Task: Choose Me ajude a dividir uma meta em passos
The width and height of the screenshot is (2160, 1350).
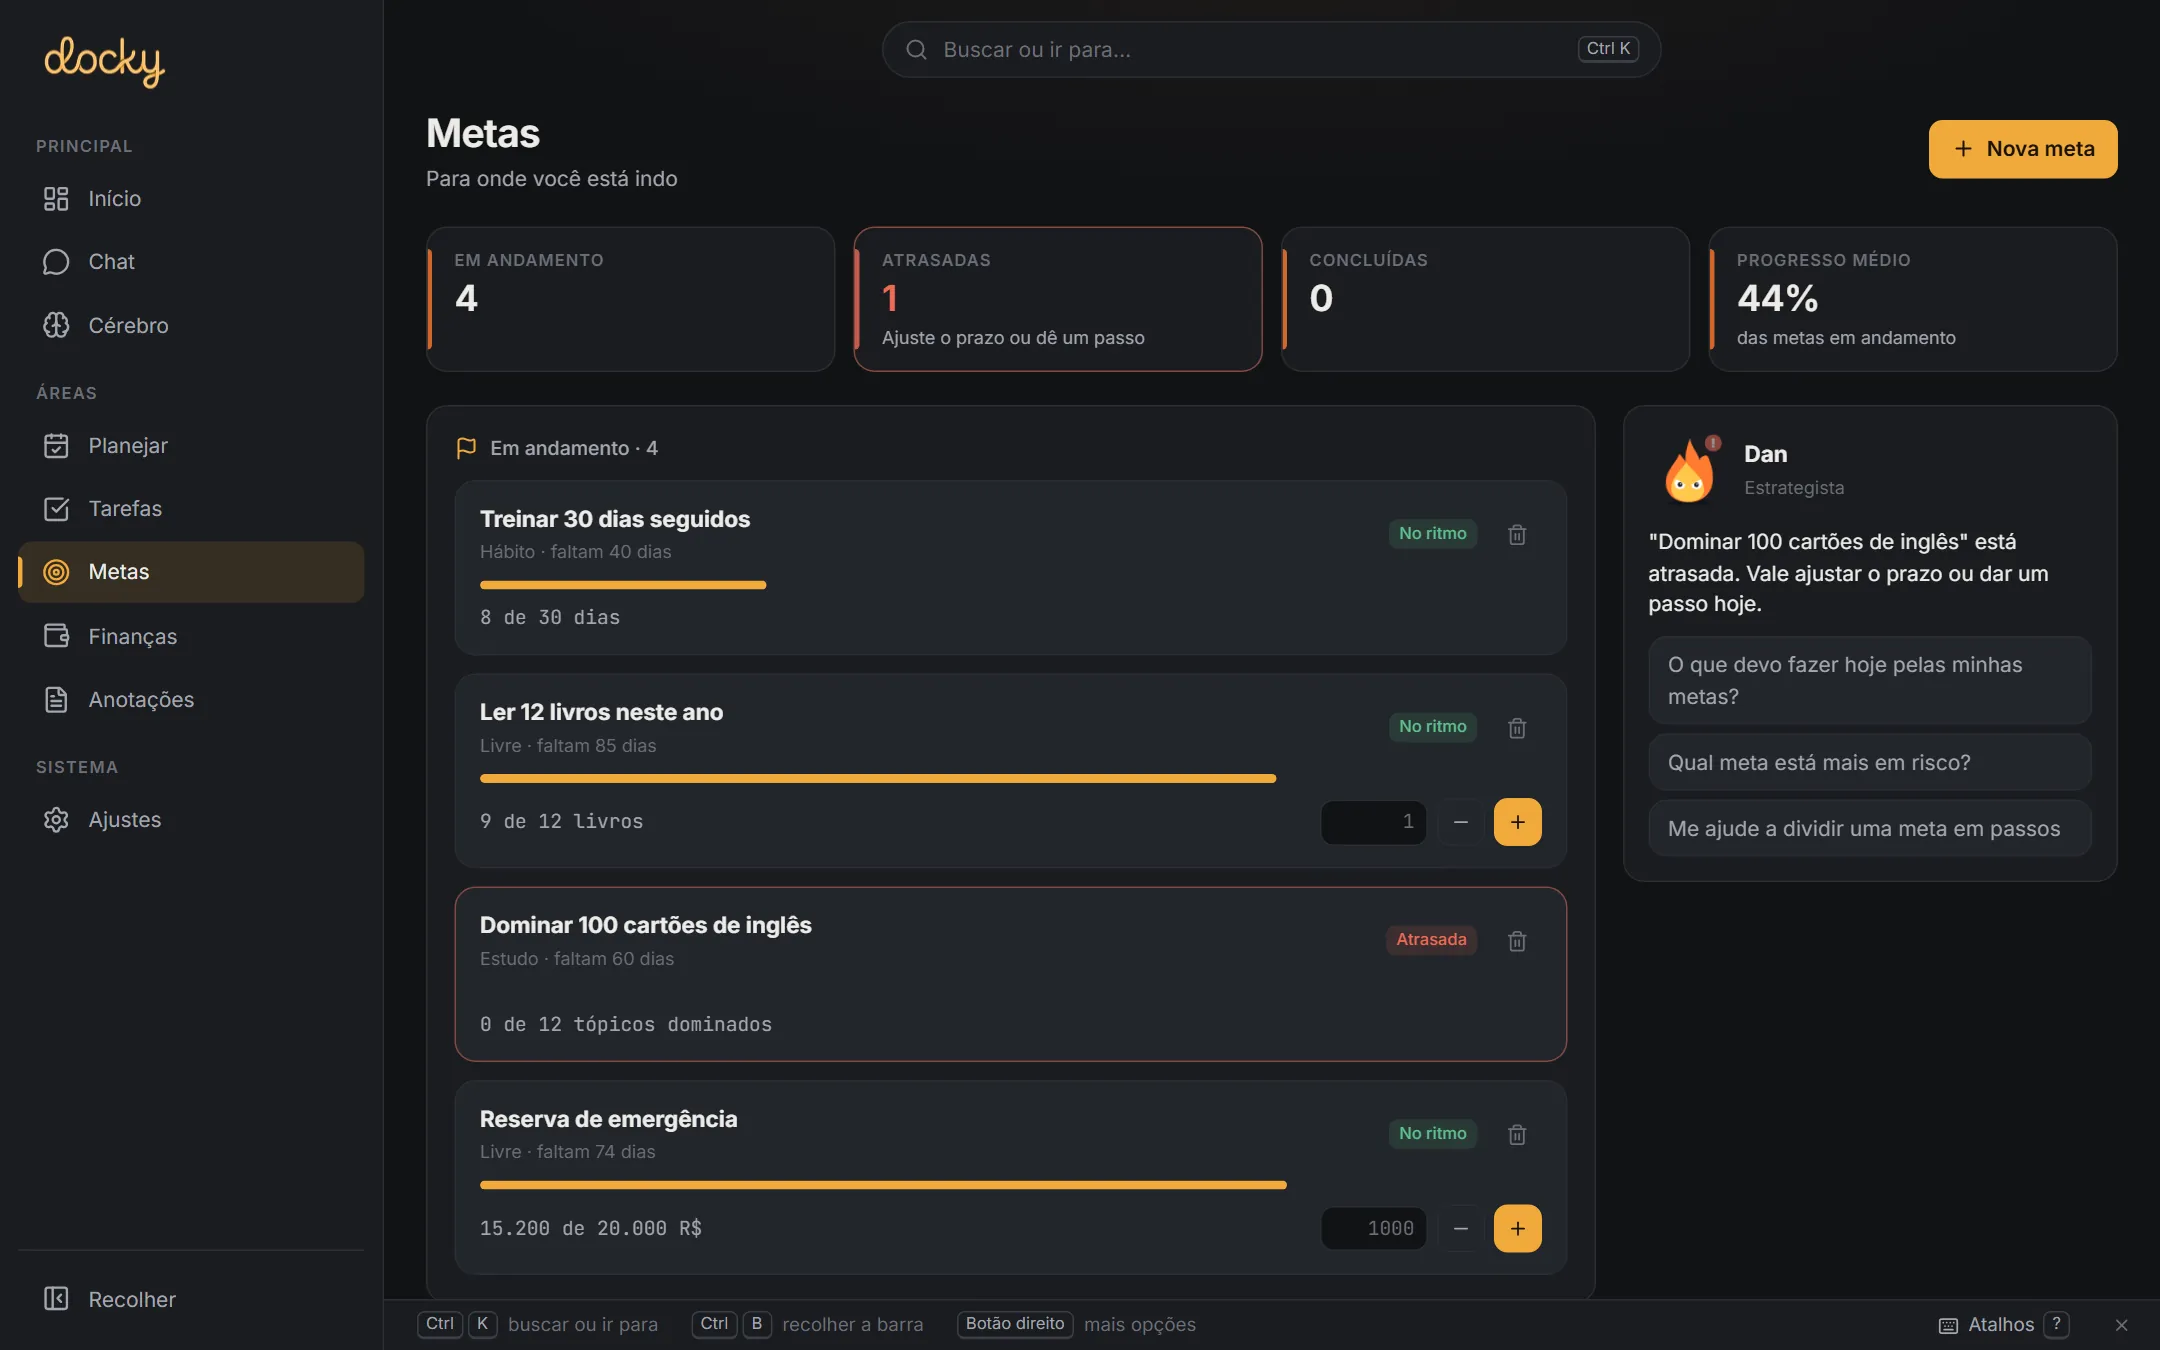Action: point(1870,828)
